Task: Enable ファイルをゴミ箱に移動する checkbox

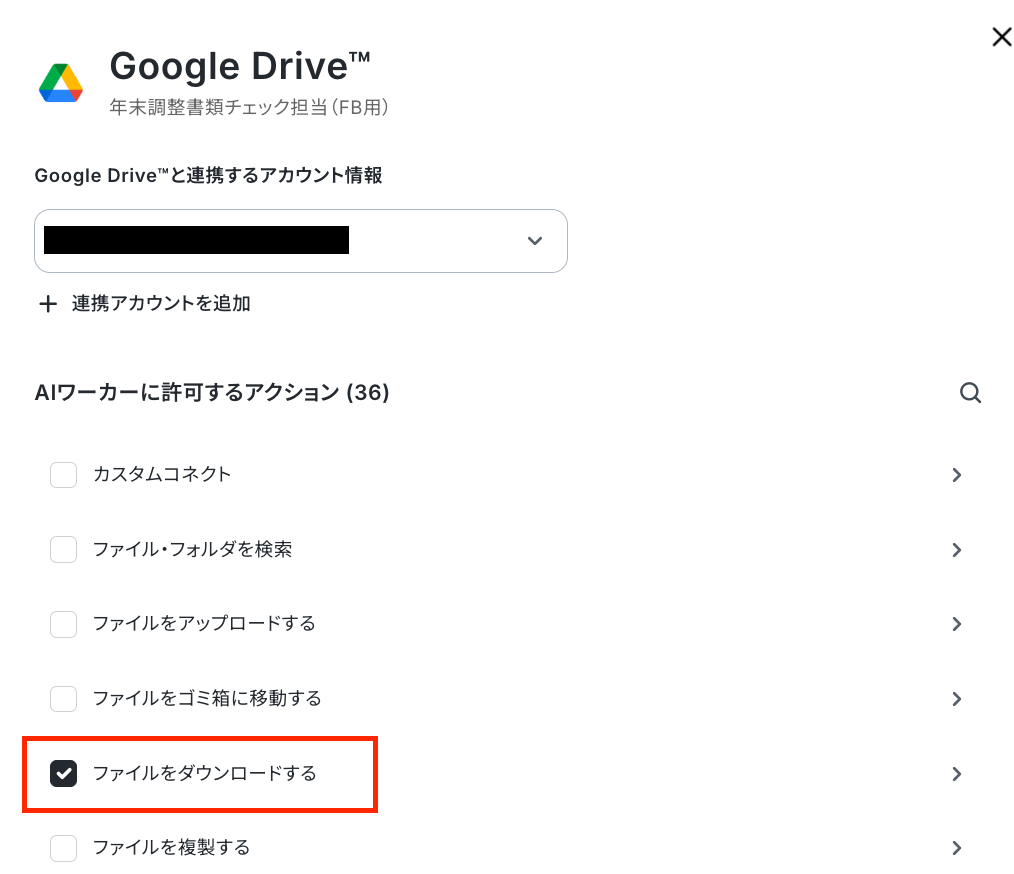Action: (63, 699)
